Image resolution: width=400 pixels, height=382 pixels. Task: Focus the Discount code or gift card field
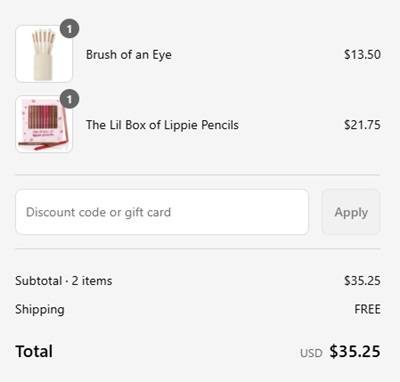tap(162, 212)
